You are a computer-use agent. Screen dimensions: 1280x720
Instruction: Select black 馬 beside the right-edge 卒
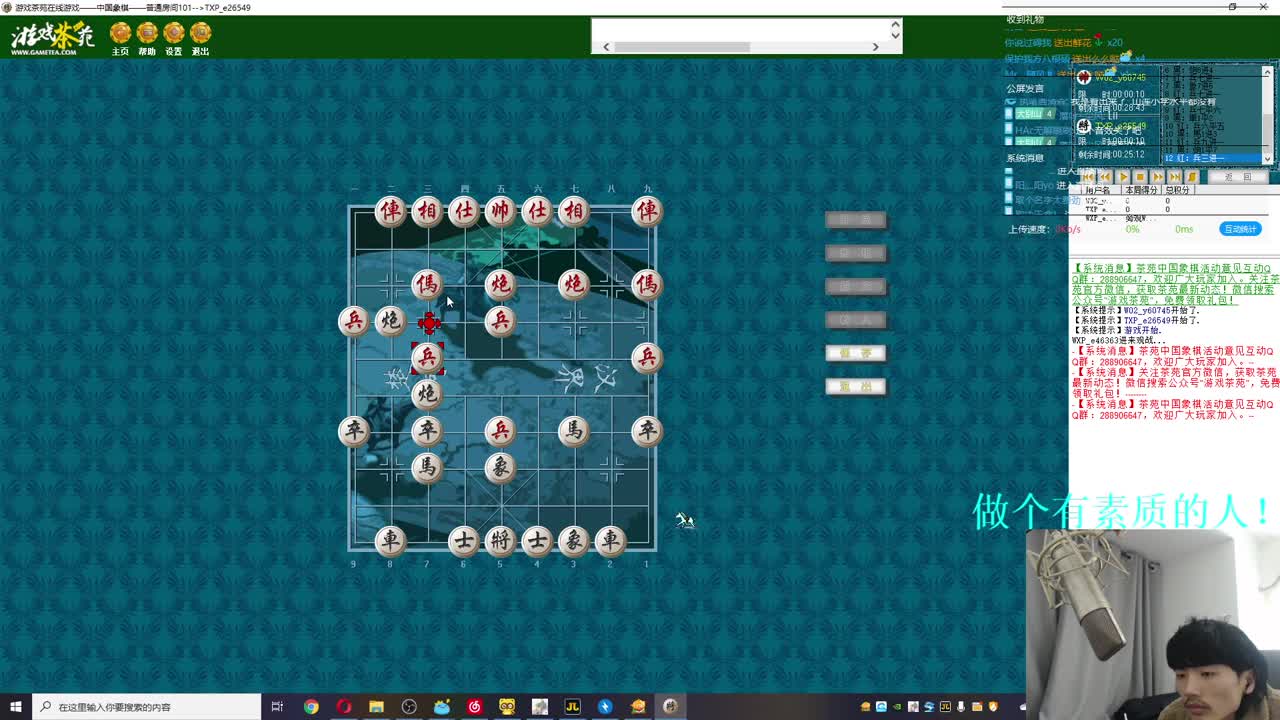click(574, 431)
